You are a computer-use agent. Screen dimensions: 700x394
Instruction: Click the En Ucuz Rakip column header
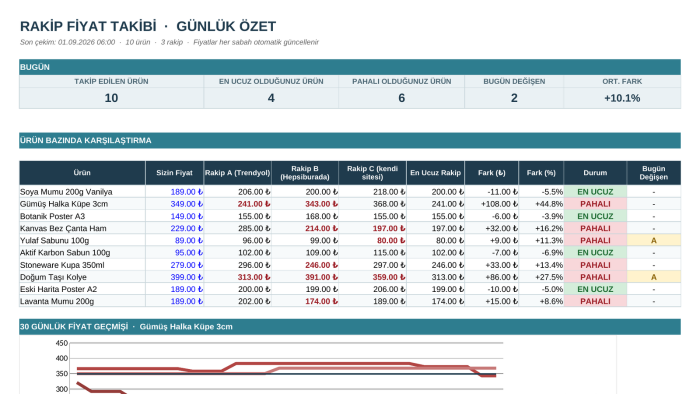[435, 173]
